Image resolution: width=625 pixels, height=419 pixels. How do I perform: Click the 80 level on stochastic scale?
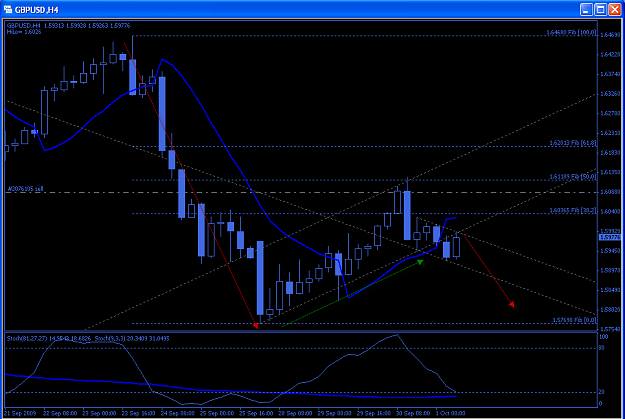[601, 348]
